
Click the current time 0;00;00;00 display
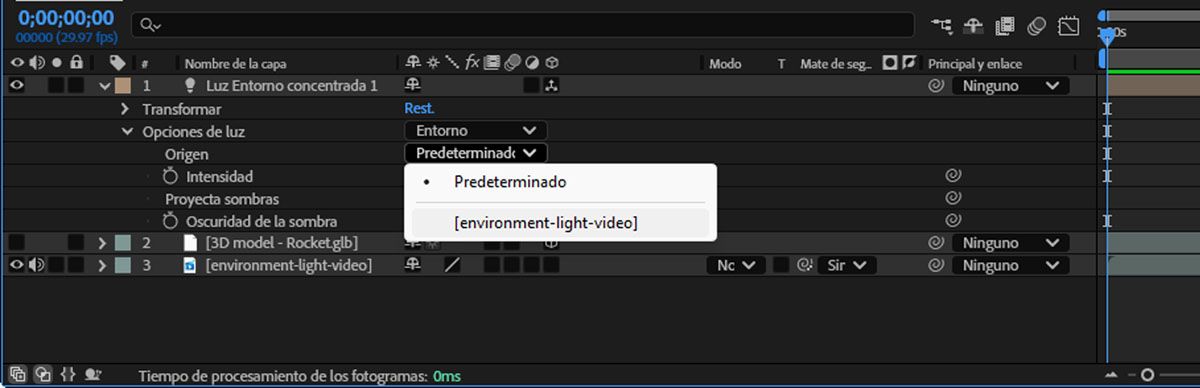click(65, 18)
